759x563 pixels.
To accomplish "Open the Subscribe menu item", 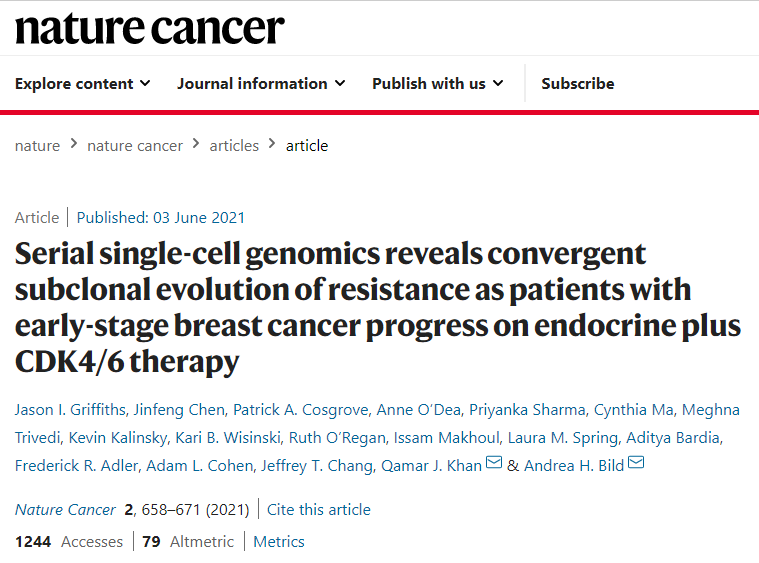I will pyautogui.click(x=577, y=84).
